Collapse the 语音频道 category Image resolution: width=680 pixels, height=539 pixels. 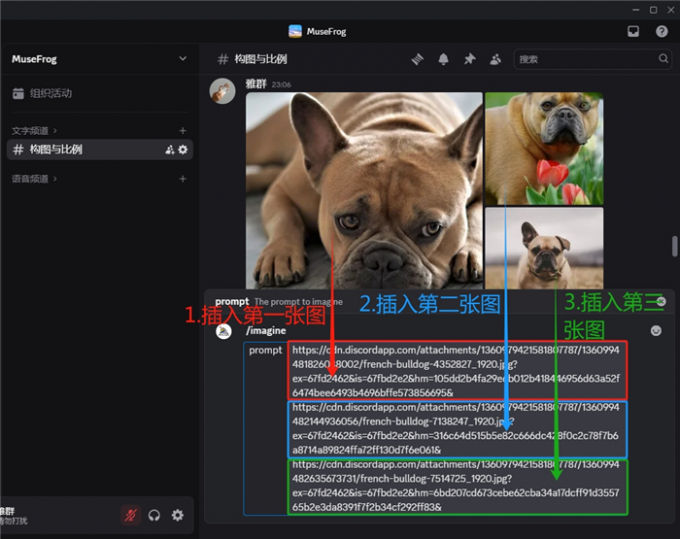(x=34, y=179)
